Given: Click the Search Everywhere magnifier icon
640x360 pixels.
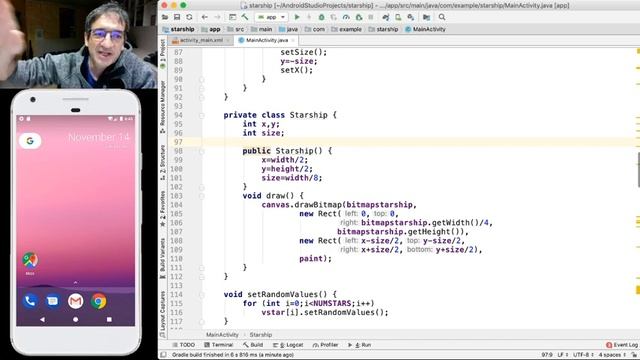Looking at the screenshot, I should pos(442,17).
